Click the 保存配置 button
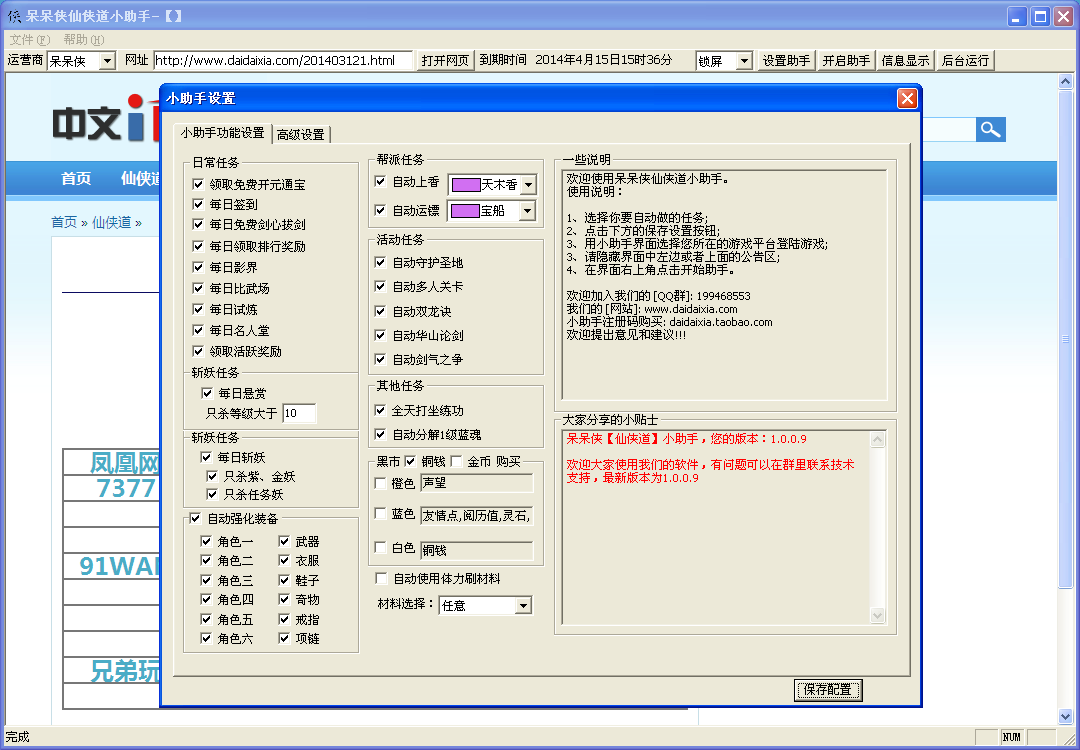 click(827, 690)
